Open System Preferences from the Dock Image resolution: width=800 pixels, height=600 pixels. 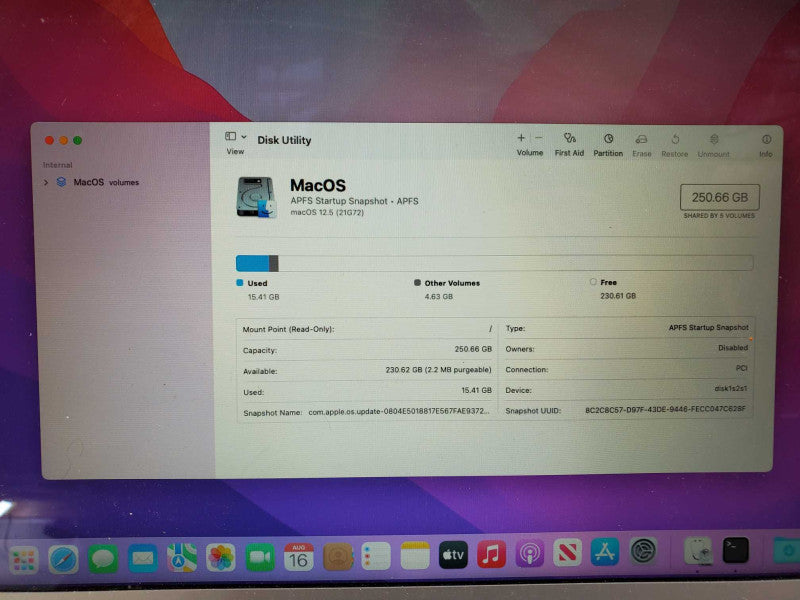click(x=643, y=552)
